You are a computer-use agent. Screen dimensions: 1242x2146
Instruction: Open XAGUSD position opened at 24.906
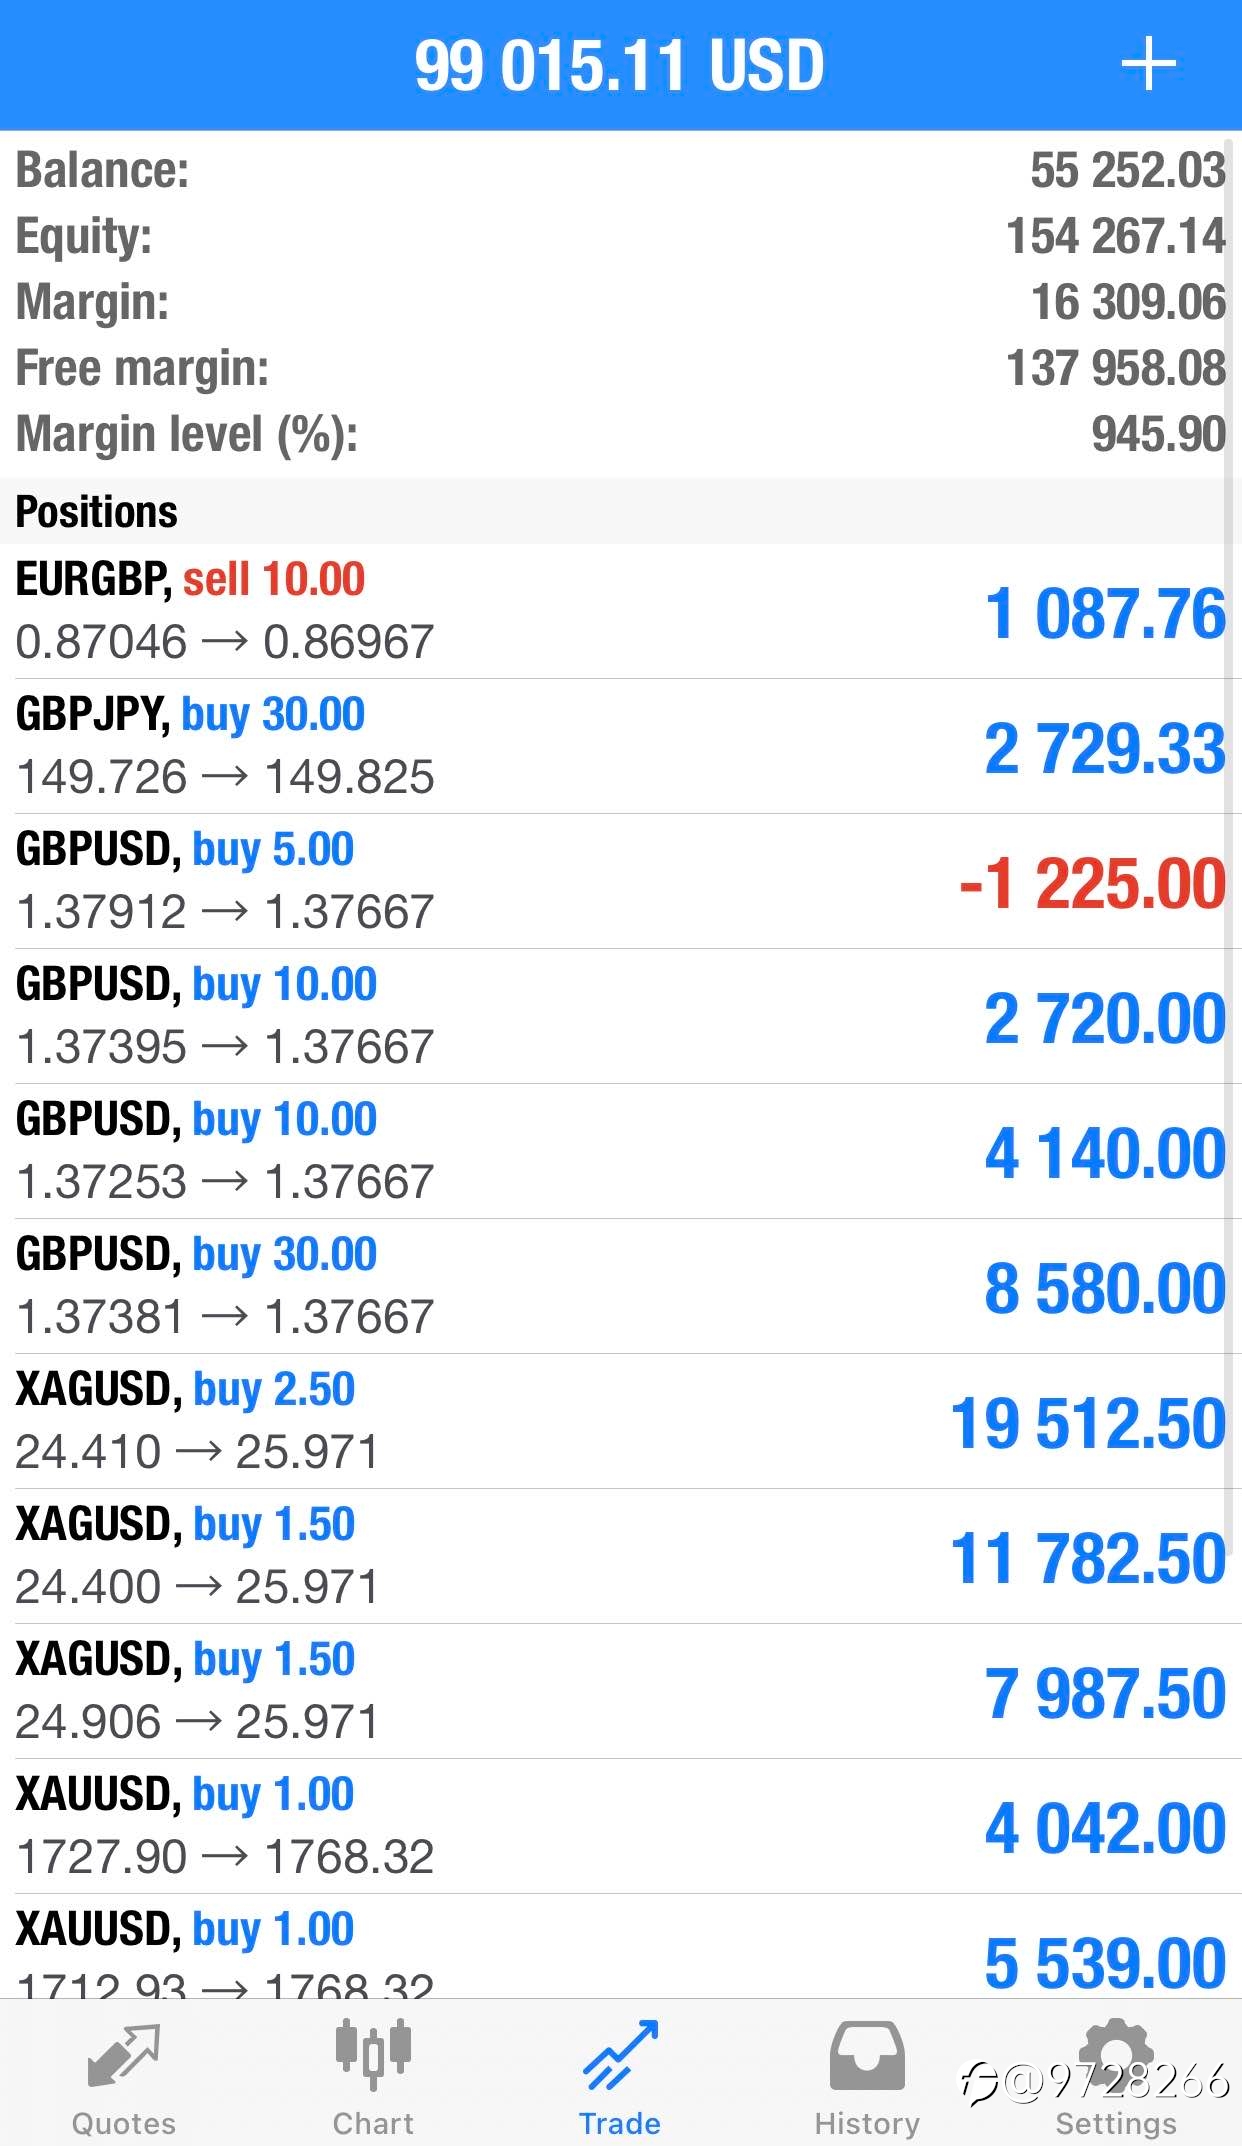pyautogui.click(x=621, y=1691)
